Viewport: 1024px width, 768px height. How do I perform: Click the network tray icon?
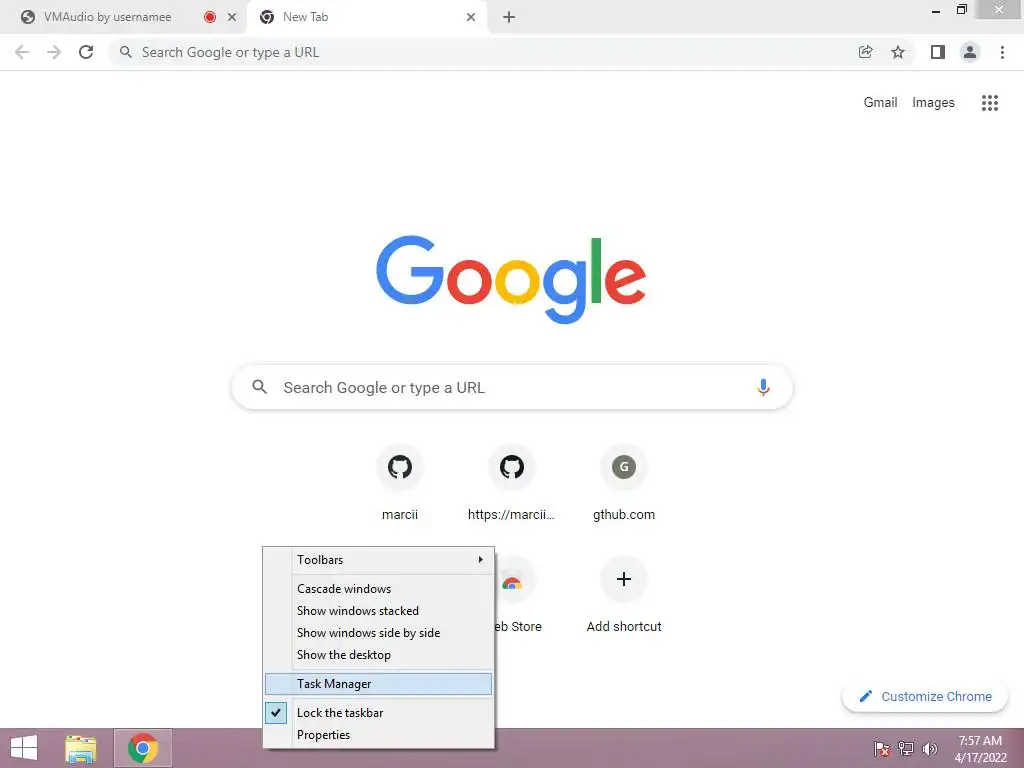click(x=906, y=749)
